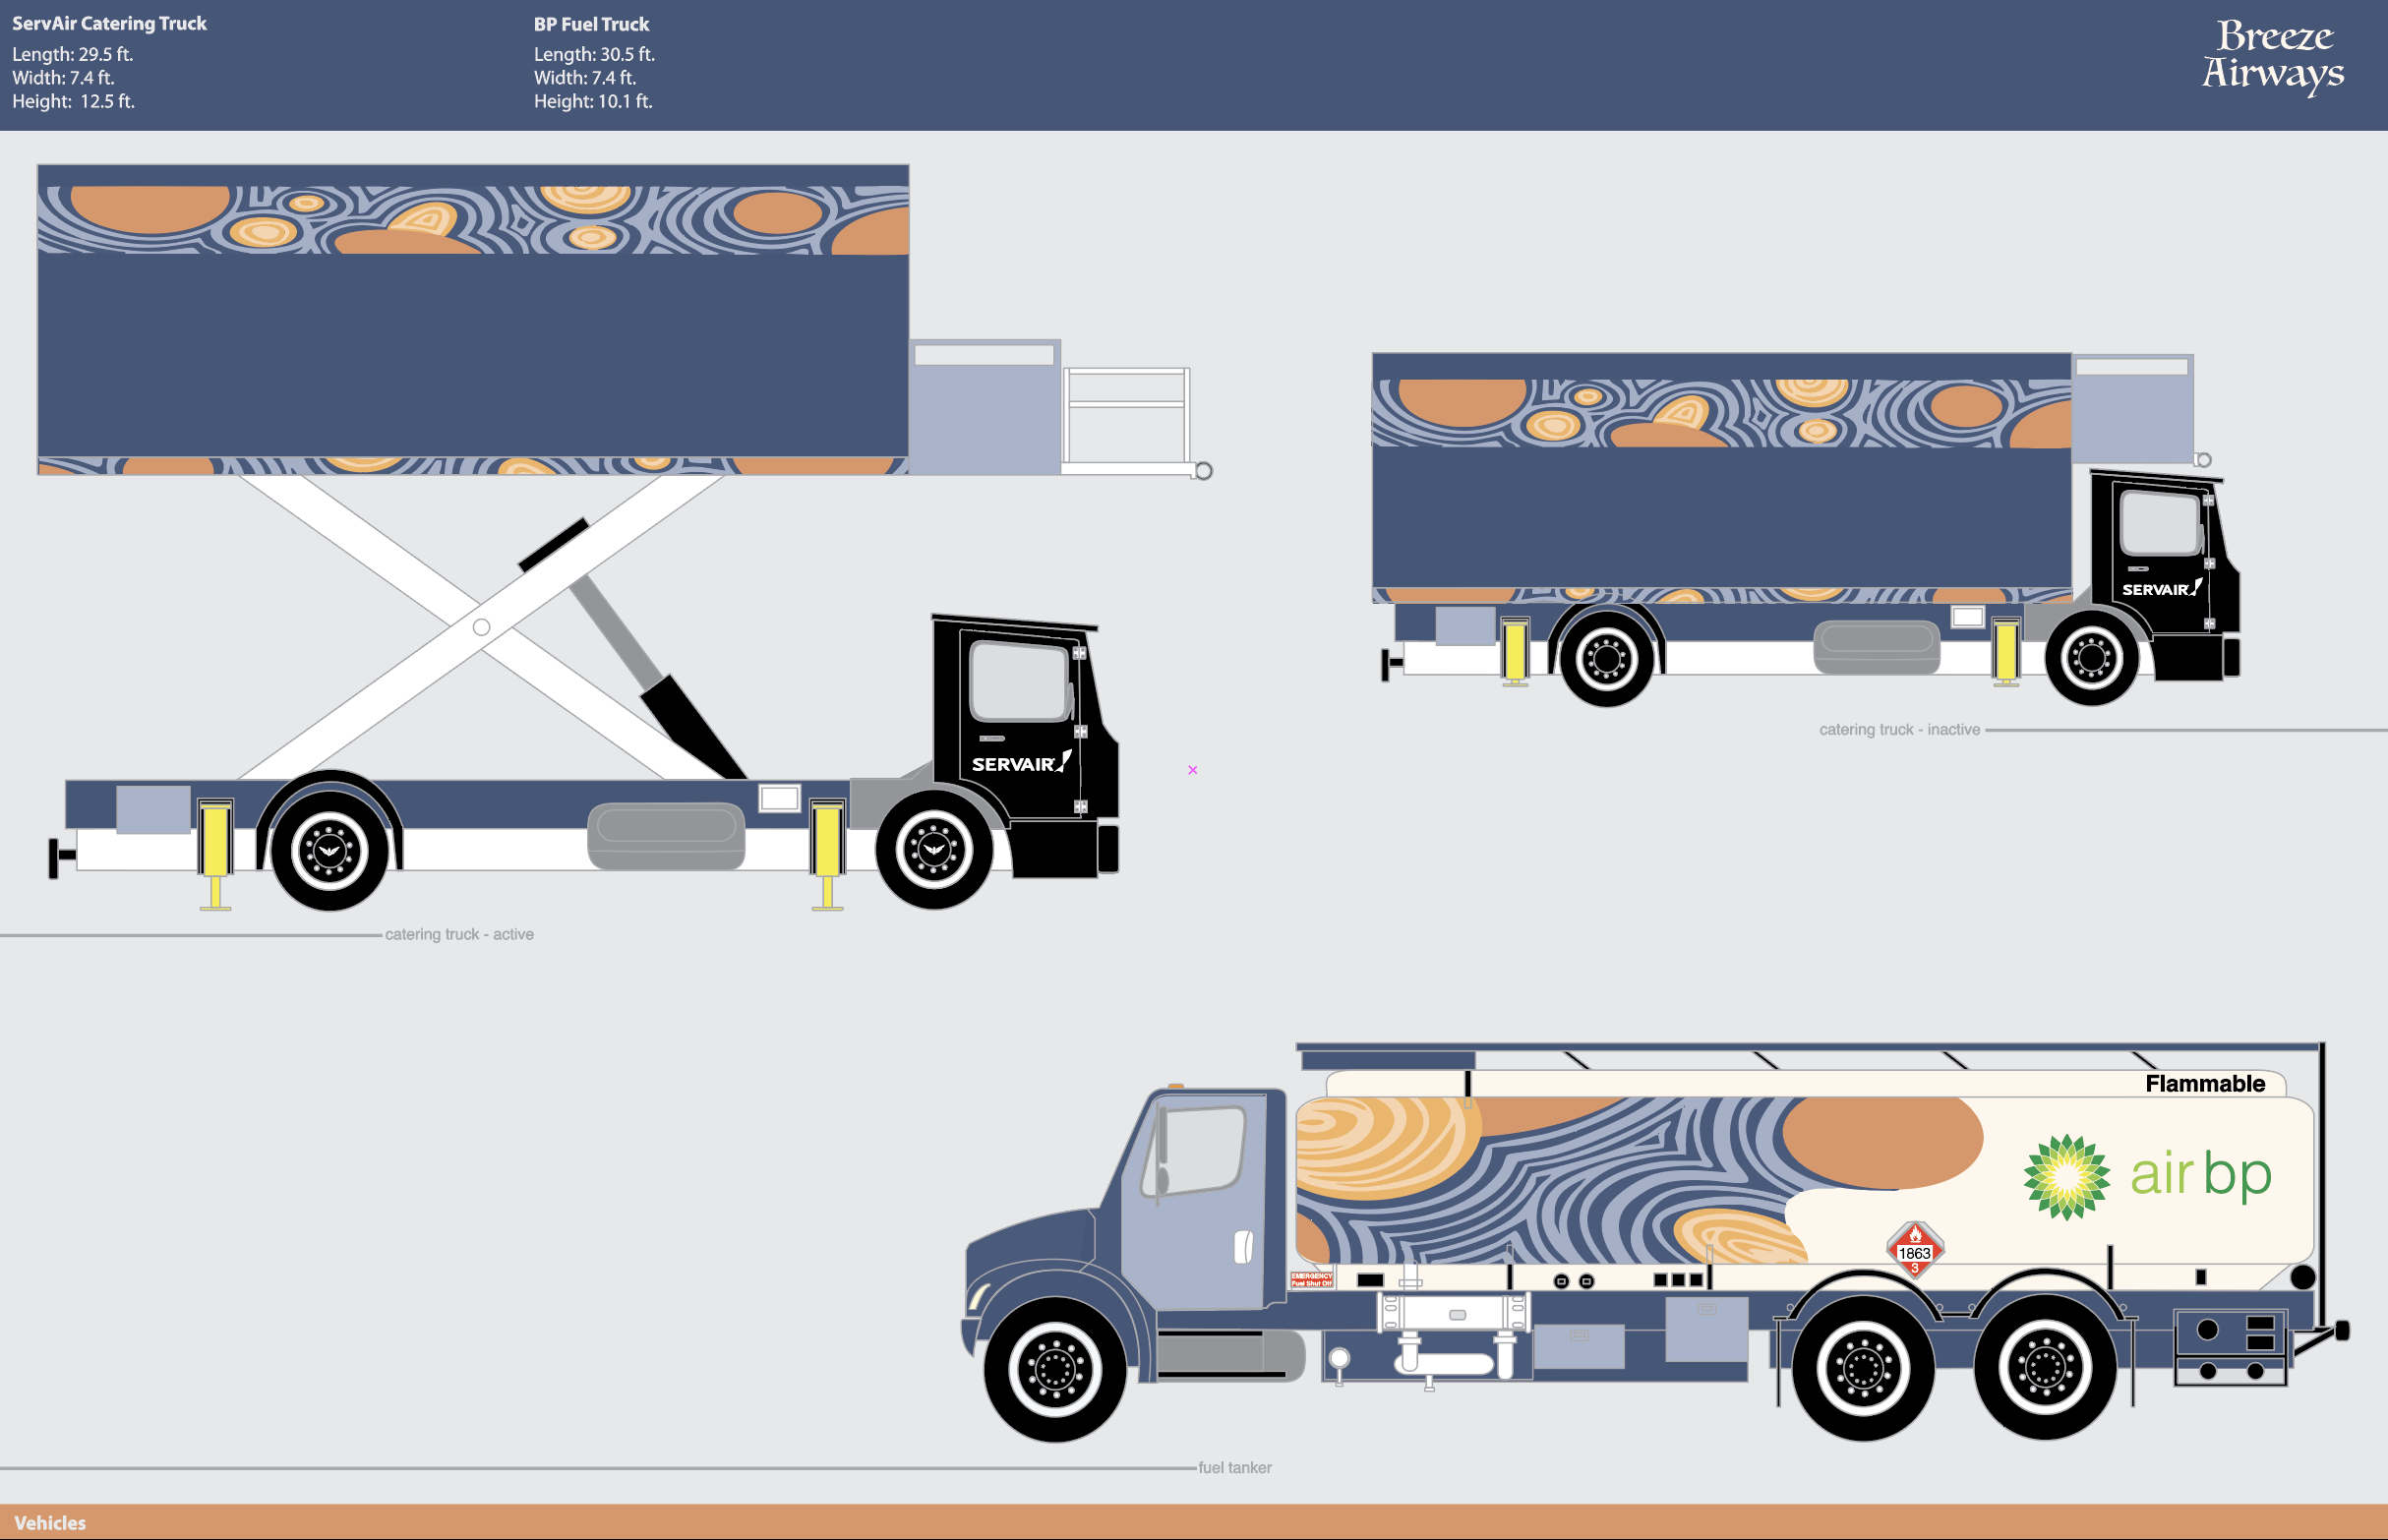Click the BP Fuel Truck heading

click(591, 24)
